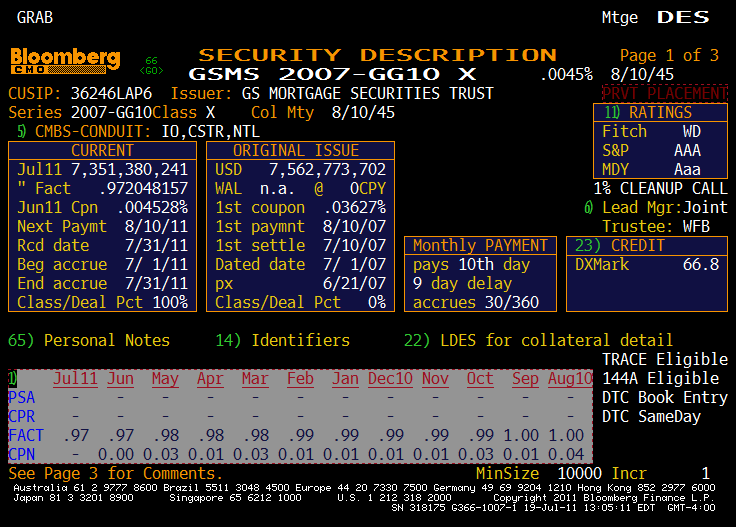The image size is (736, 527).
Task: Click the PRVT PLACEMENT label
Action: click(x=665, y=93)
